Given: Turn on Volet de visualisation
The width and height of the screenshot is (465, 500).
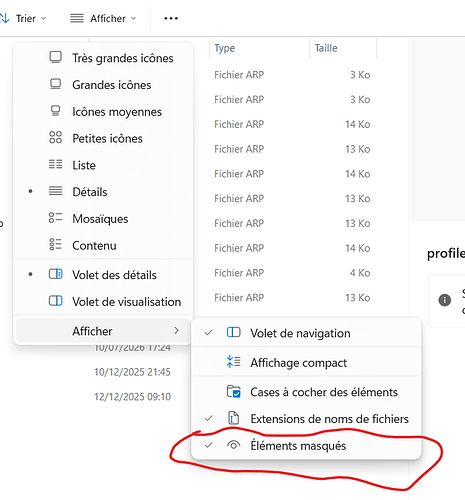Looking at the screenshot, I should [103, 301].
